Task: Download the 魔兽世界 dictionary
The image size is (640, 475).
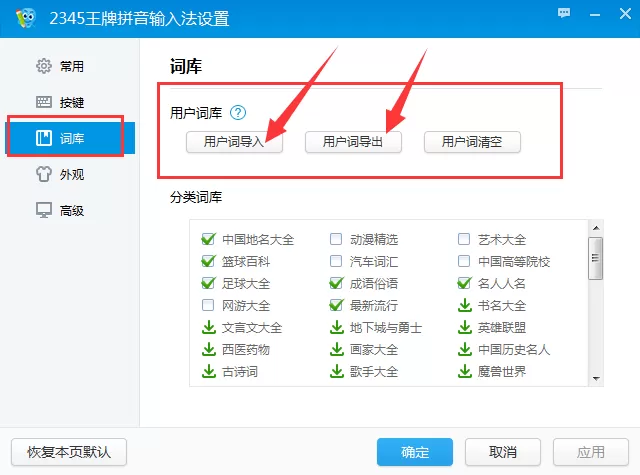Action: tap(465, 371)
